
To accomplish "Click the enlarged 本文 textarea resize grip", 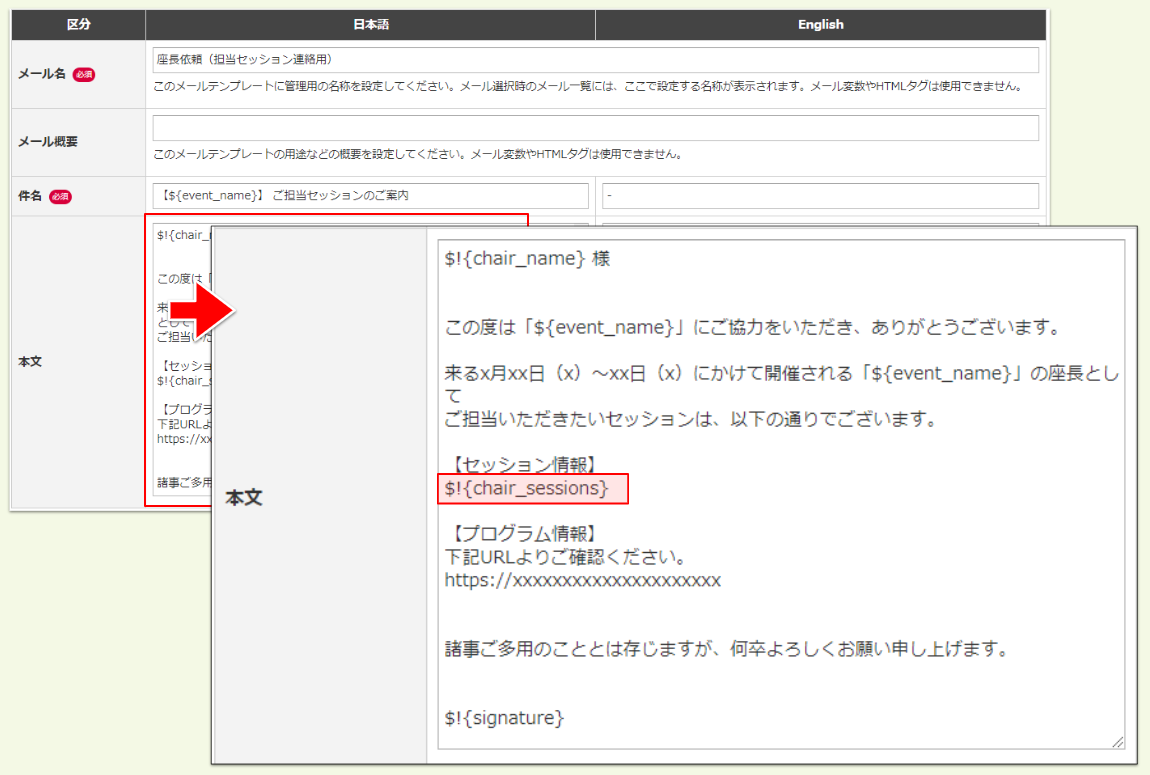I will coord(1117,741).
